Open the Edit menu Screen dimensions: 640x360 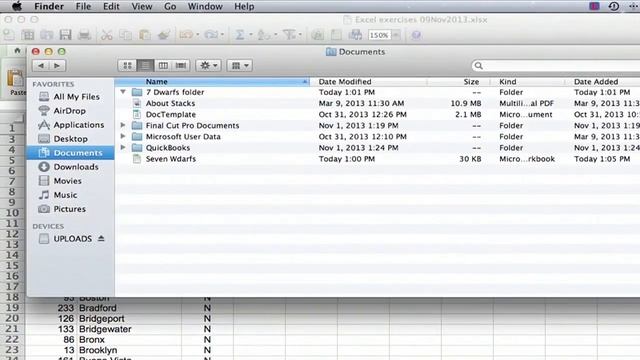[111, 7]
